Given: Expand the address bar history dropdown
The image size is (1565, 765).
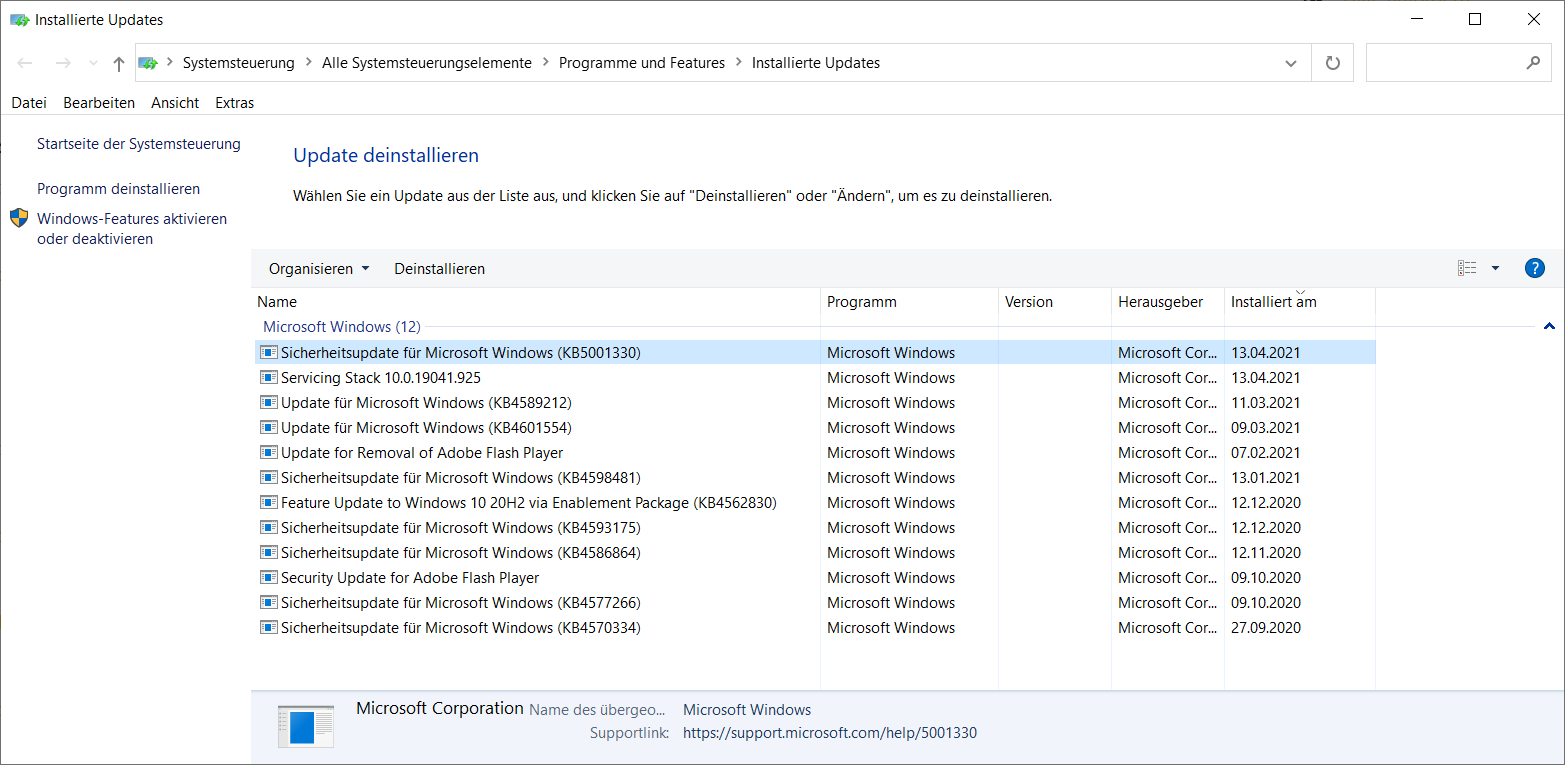Looking at the screenshot, I should coord(1290,63).
